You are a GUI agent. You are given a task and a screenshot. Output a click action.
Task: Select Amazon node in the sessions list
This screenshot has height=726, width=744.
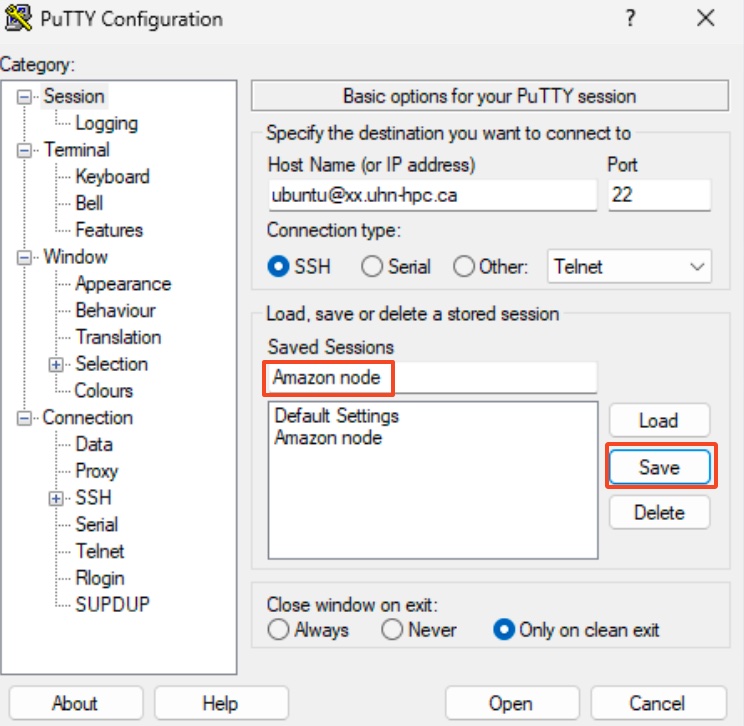328,437
